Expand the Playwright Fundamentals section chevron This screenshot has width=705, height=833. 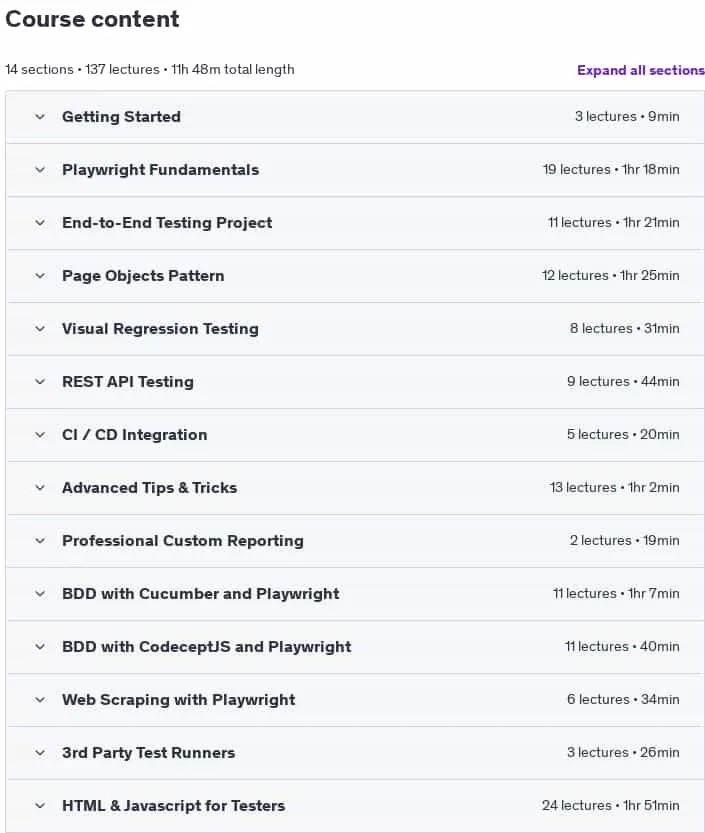pos(40,169)
